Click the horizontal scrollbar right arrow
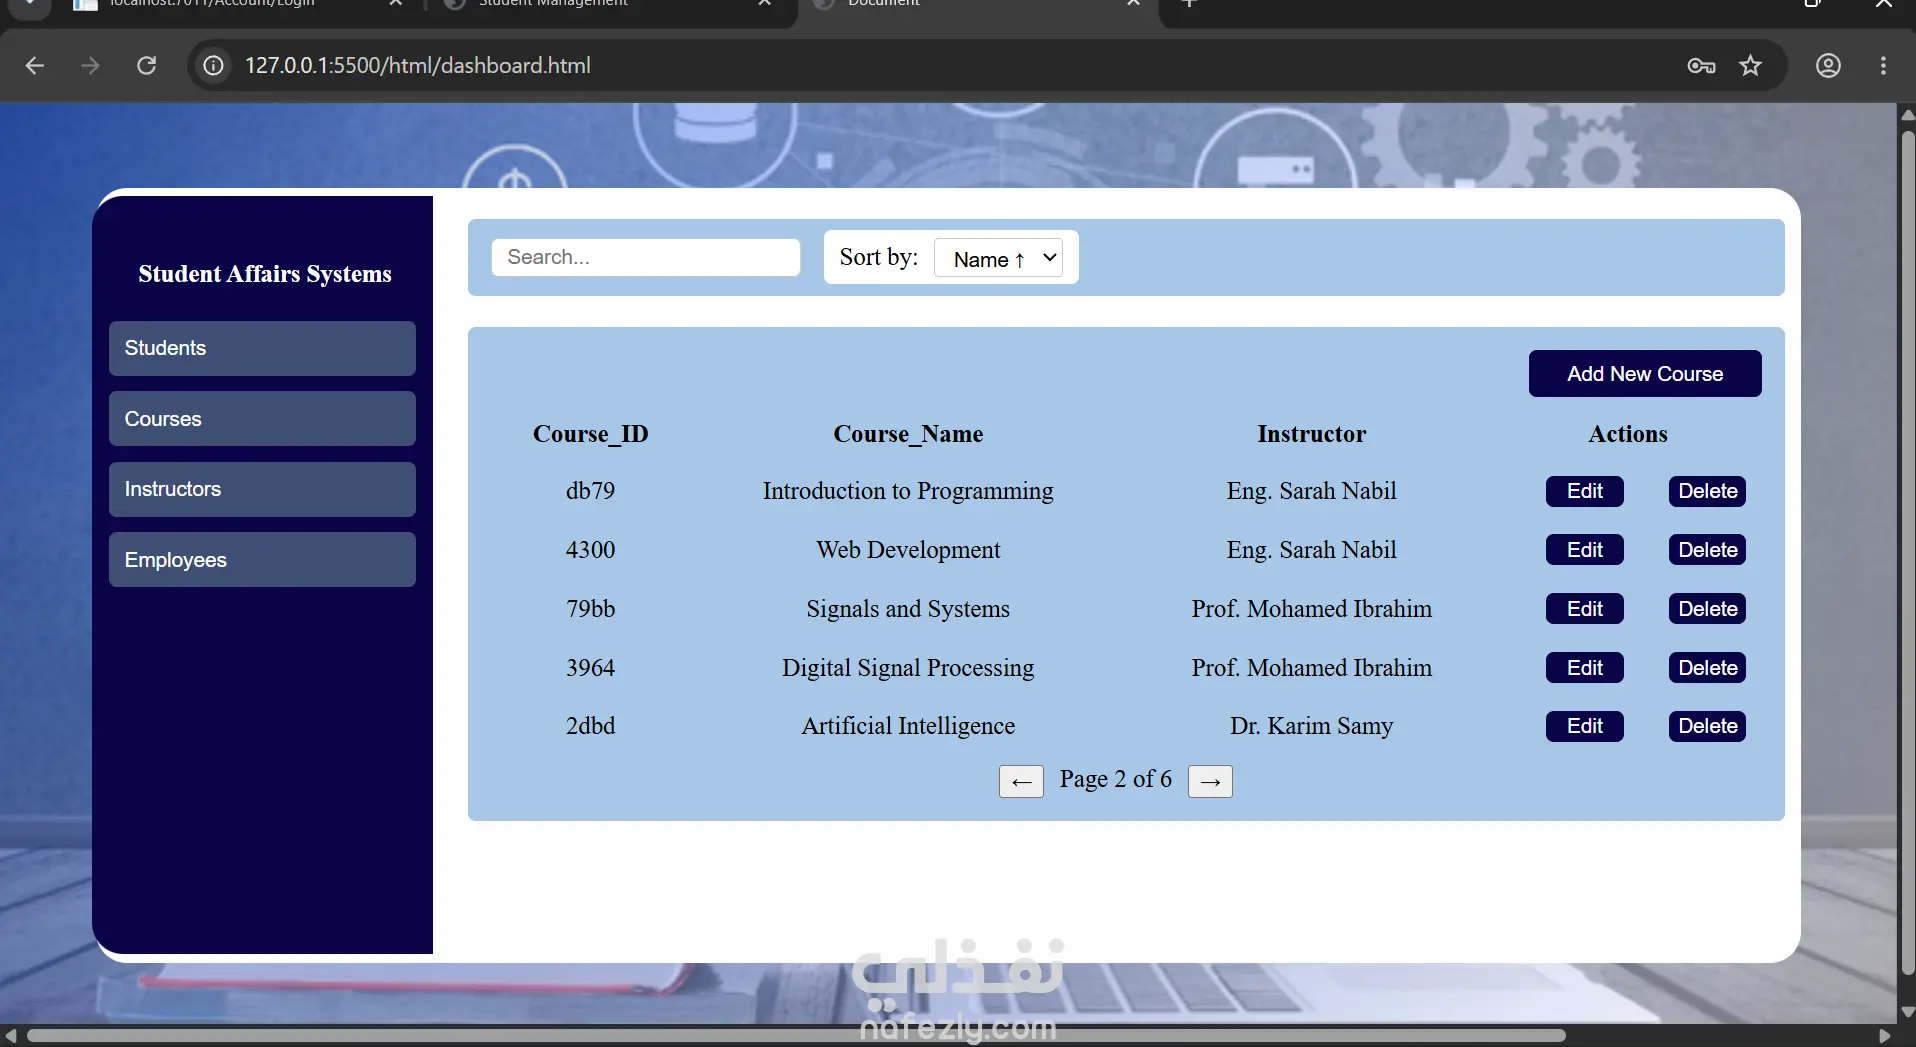Image resolution: width=1916 pixels, height=1047 pixels. [x=1885, y=1036]
